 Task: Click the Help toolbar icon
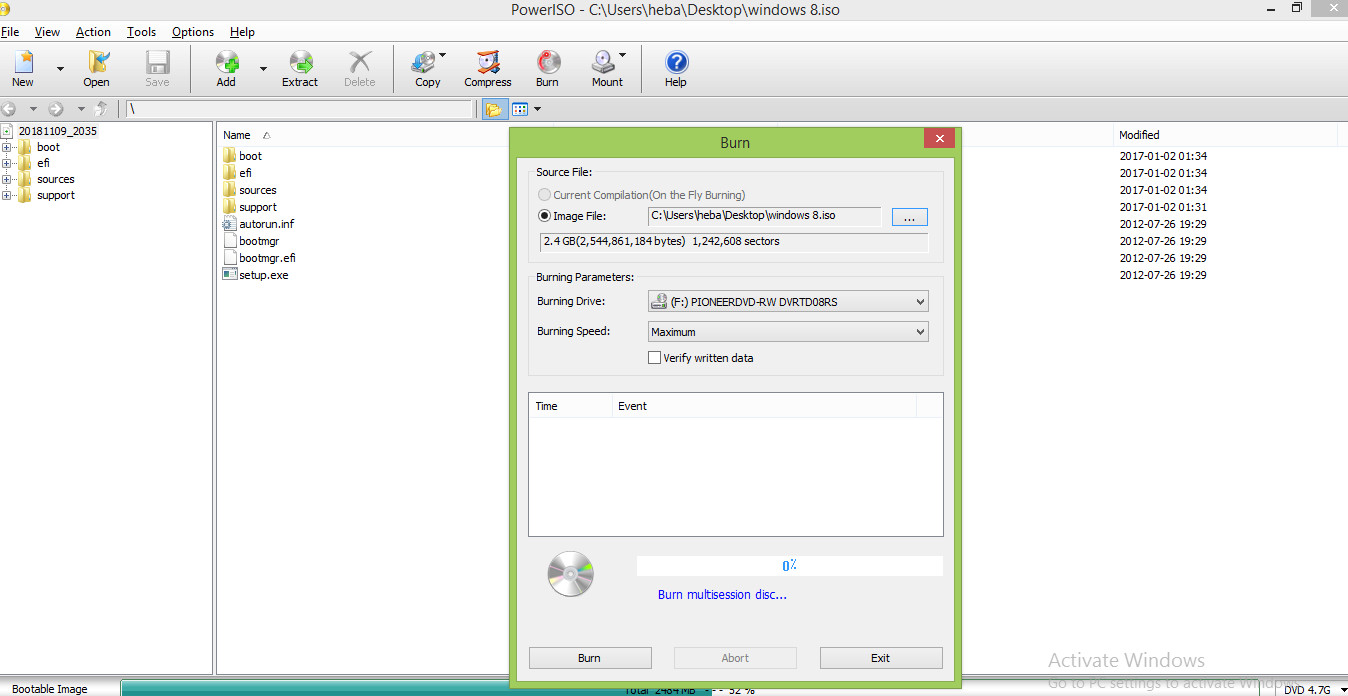click(x=676, y=69)
